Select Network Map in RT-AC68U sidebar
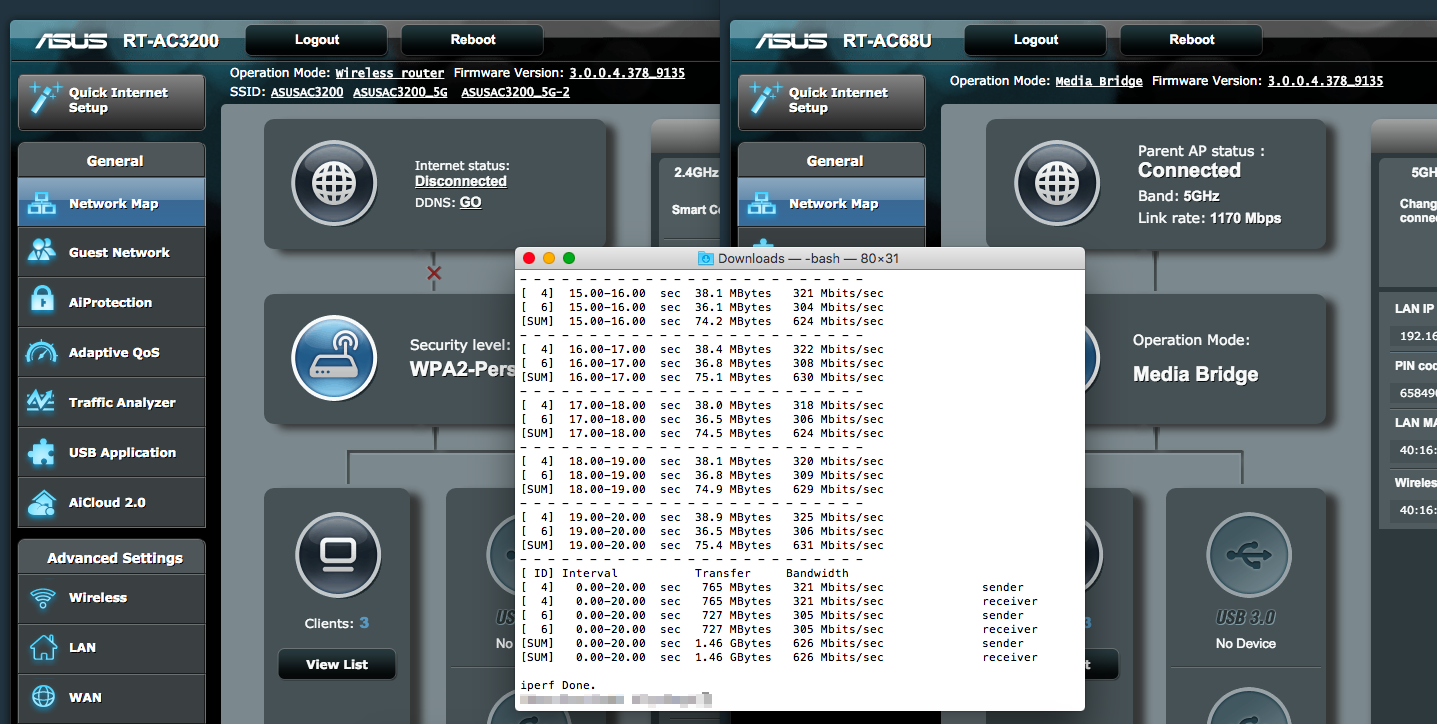The width and height of the screenshot is (1437, 724). coord(832,203)
